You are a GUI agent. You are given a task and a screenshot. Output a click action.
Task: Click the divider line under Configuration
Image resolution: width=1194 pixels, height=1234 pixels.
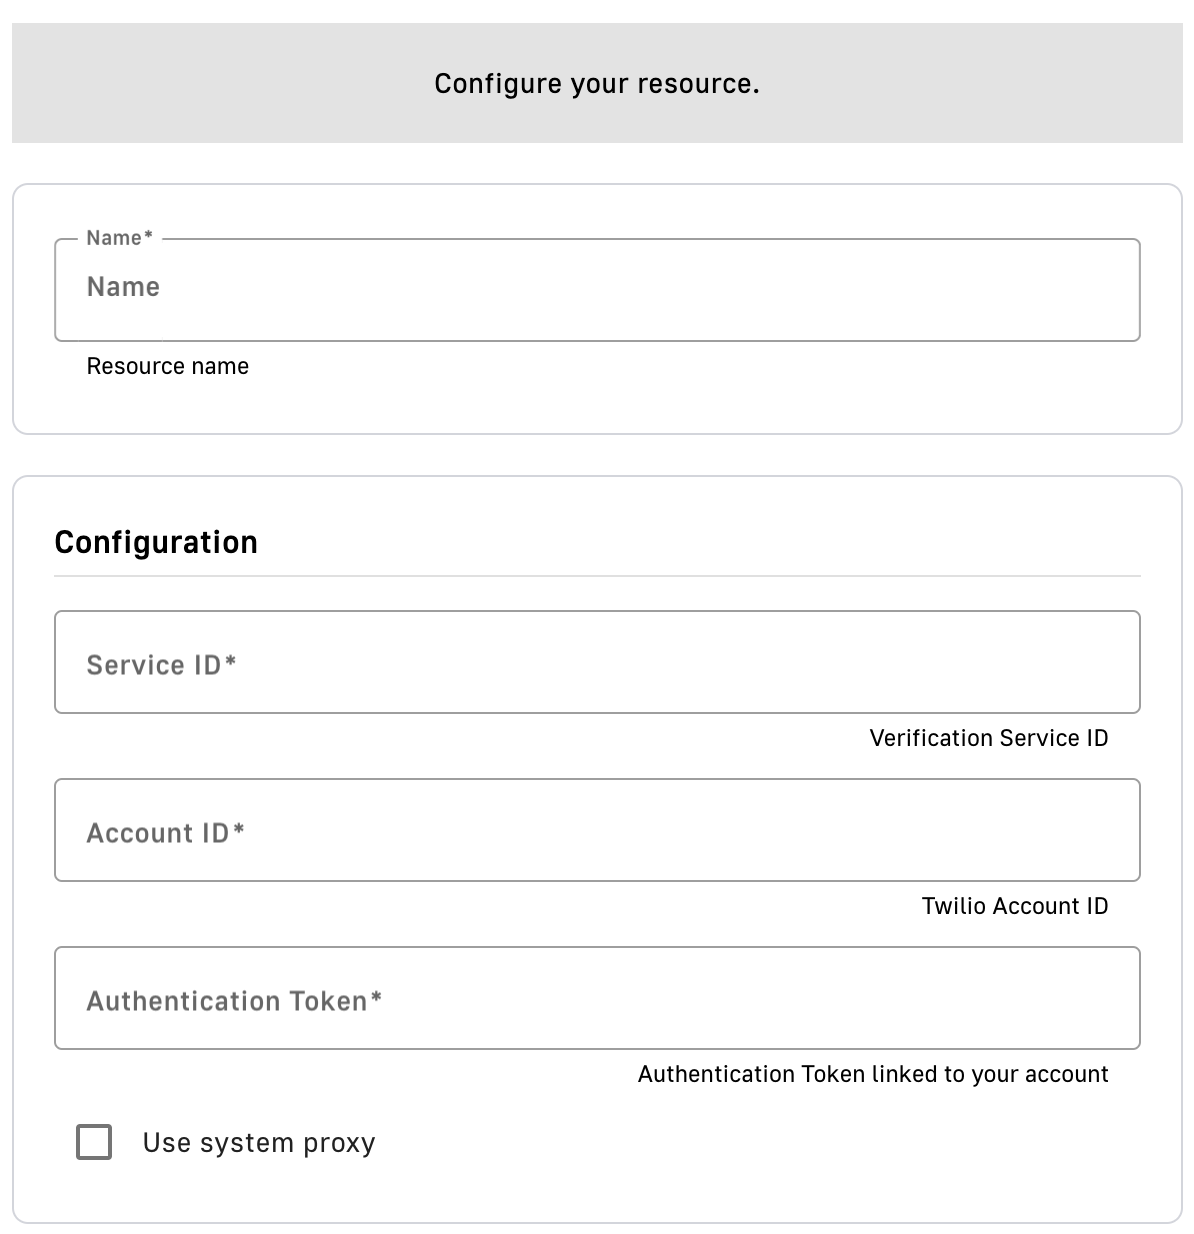tap(597, 576)
